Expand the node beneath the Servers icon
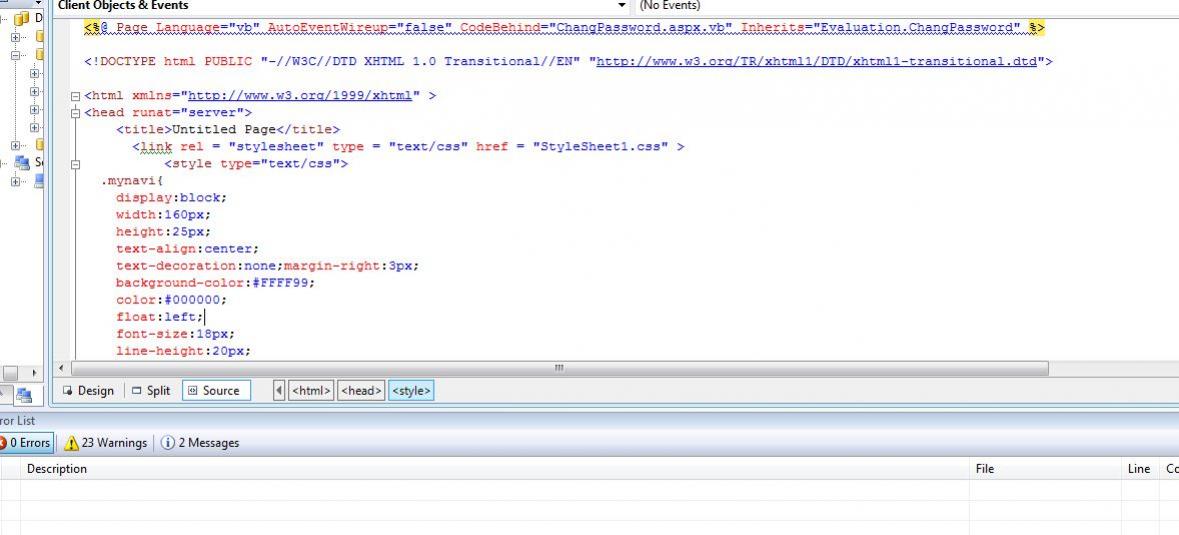The height and width of the screenshot is (535, 1179). pyautogui.click(x=15, y=181)
